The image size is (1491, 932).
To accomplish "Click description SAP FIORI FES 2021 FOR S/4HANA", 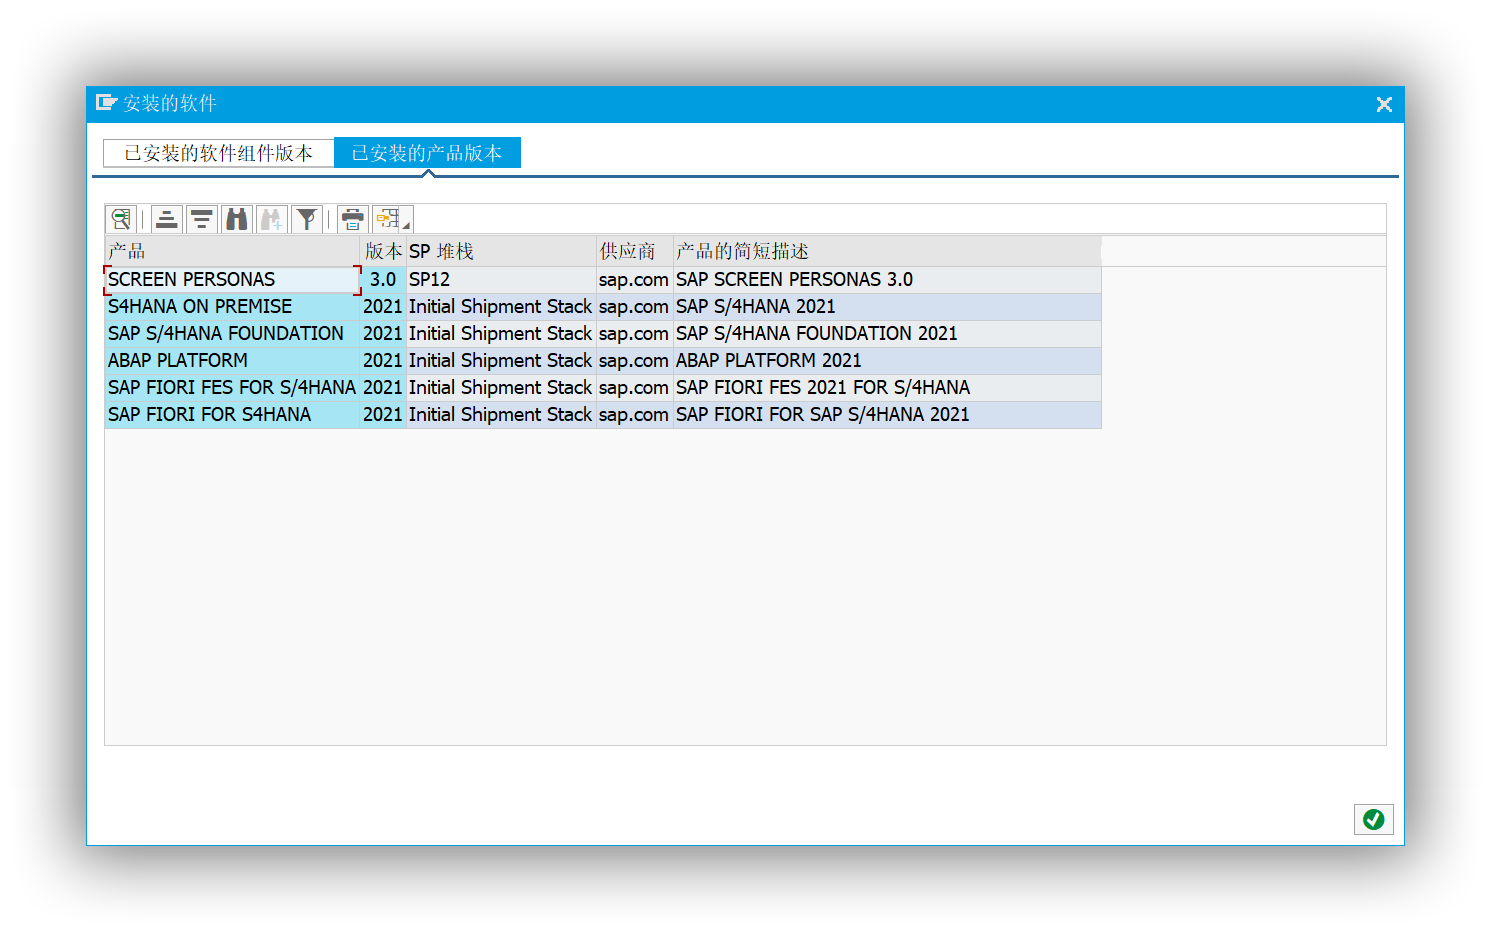I will tap(887, 388).
